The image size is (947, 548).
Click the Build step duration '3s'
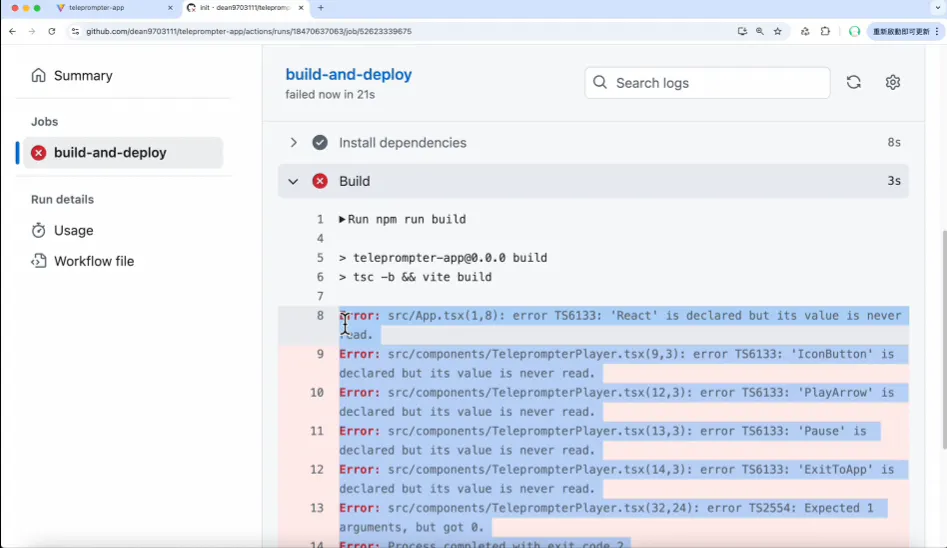pos(894,181)
